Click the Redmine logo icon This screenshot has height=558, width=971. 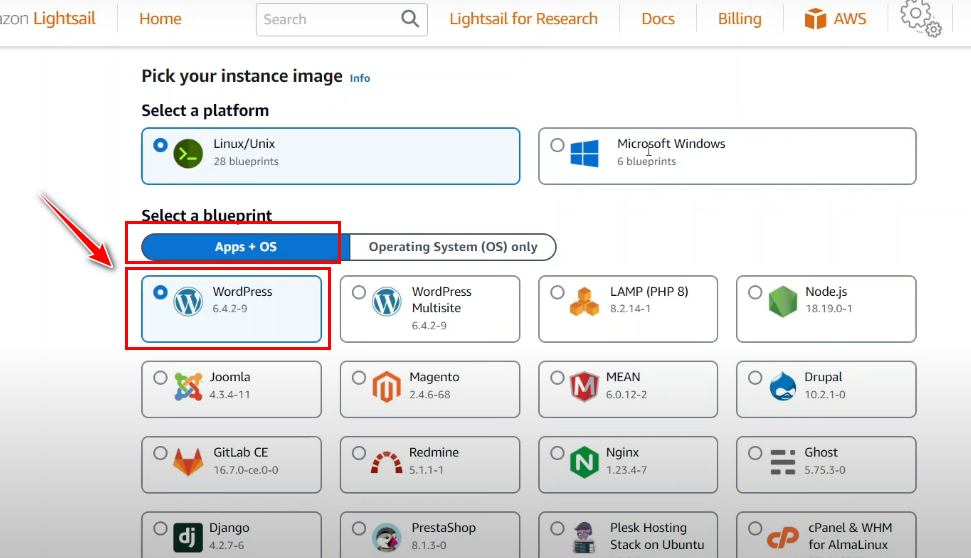tap(386, 463)
